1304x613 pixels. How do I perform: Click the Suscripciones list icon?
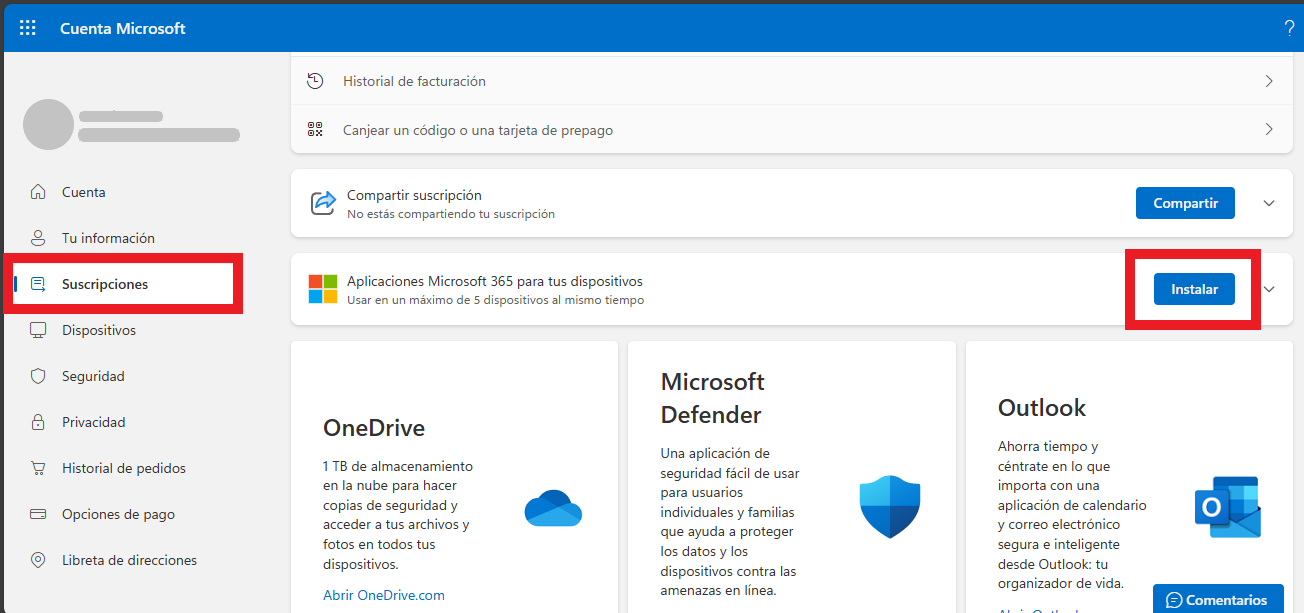[x=38, y=284]
